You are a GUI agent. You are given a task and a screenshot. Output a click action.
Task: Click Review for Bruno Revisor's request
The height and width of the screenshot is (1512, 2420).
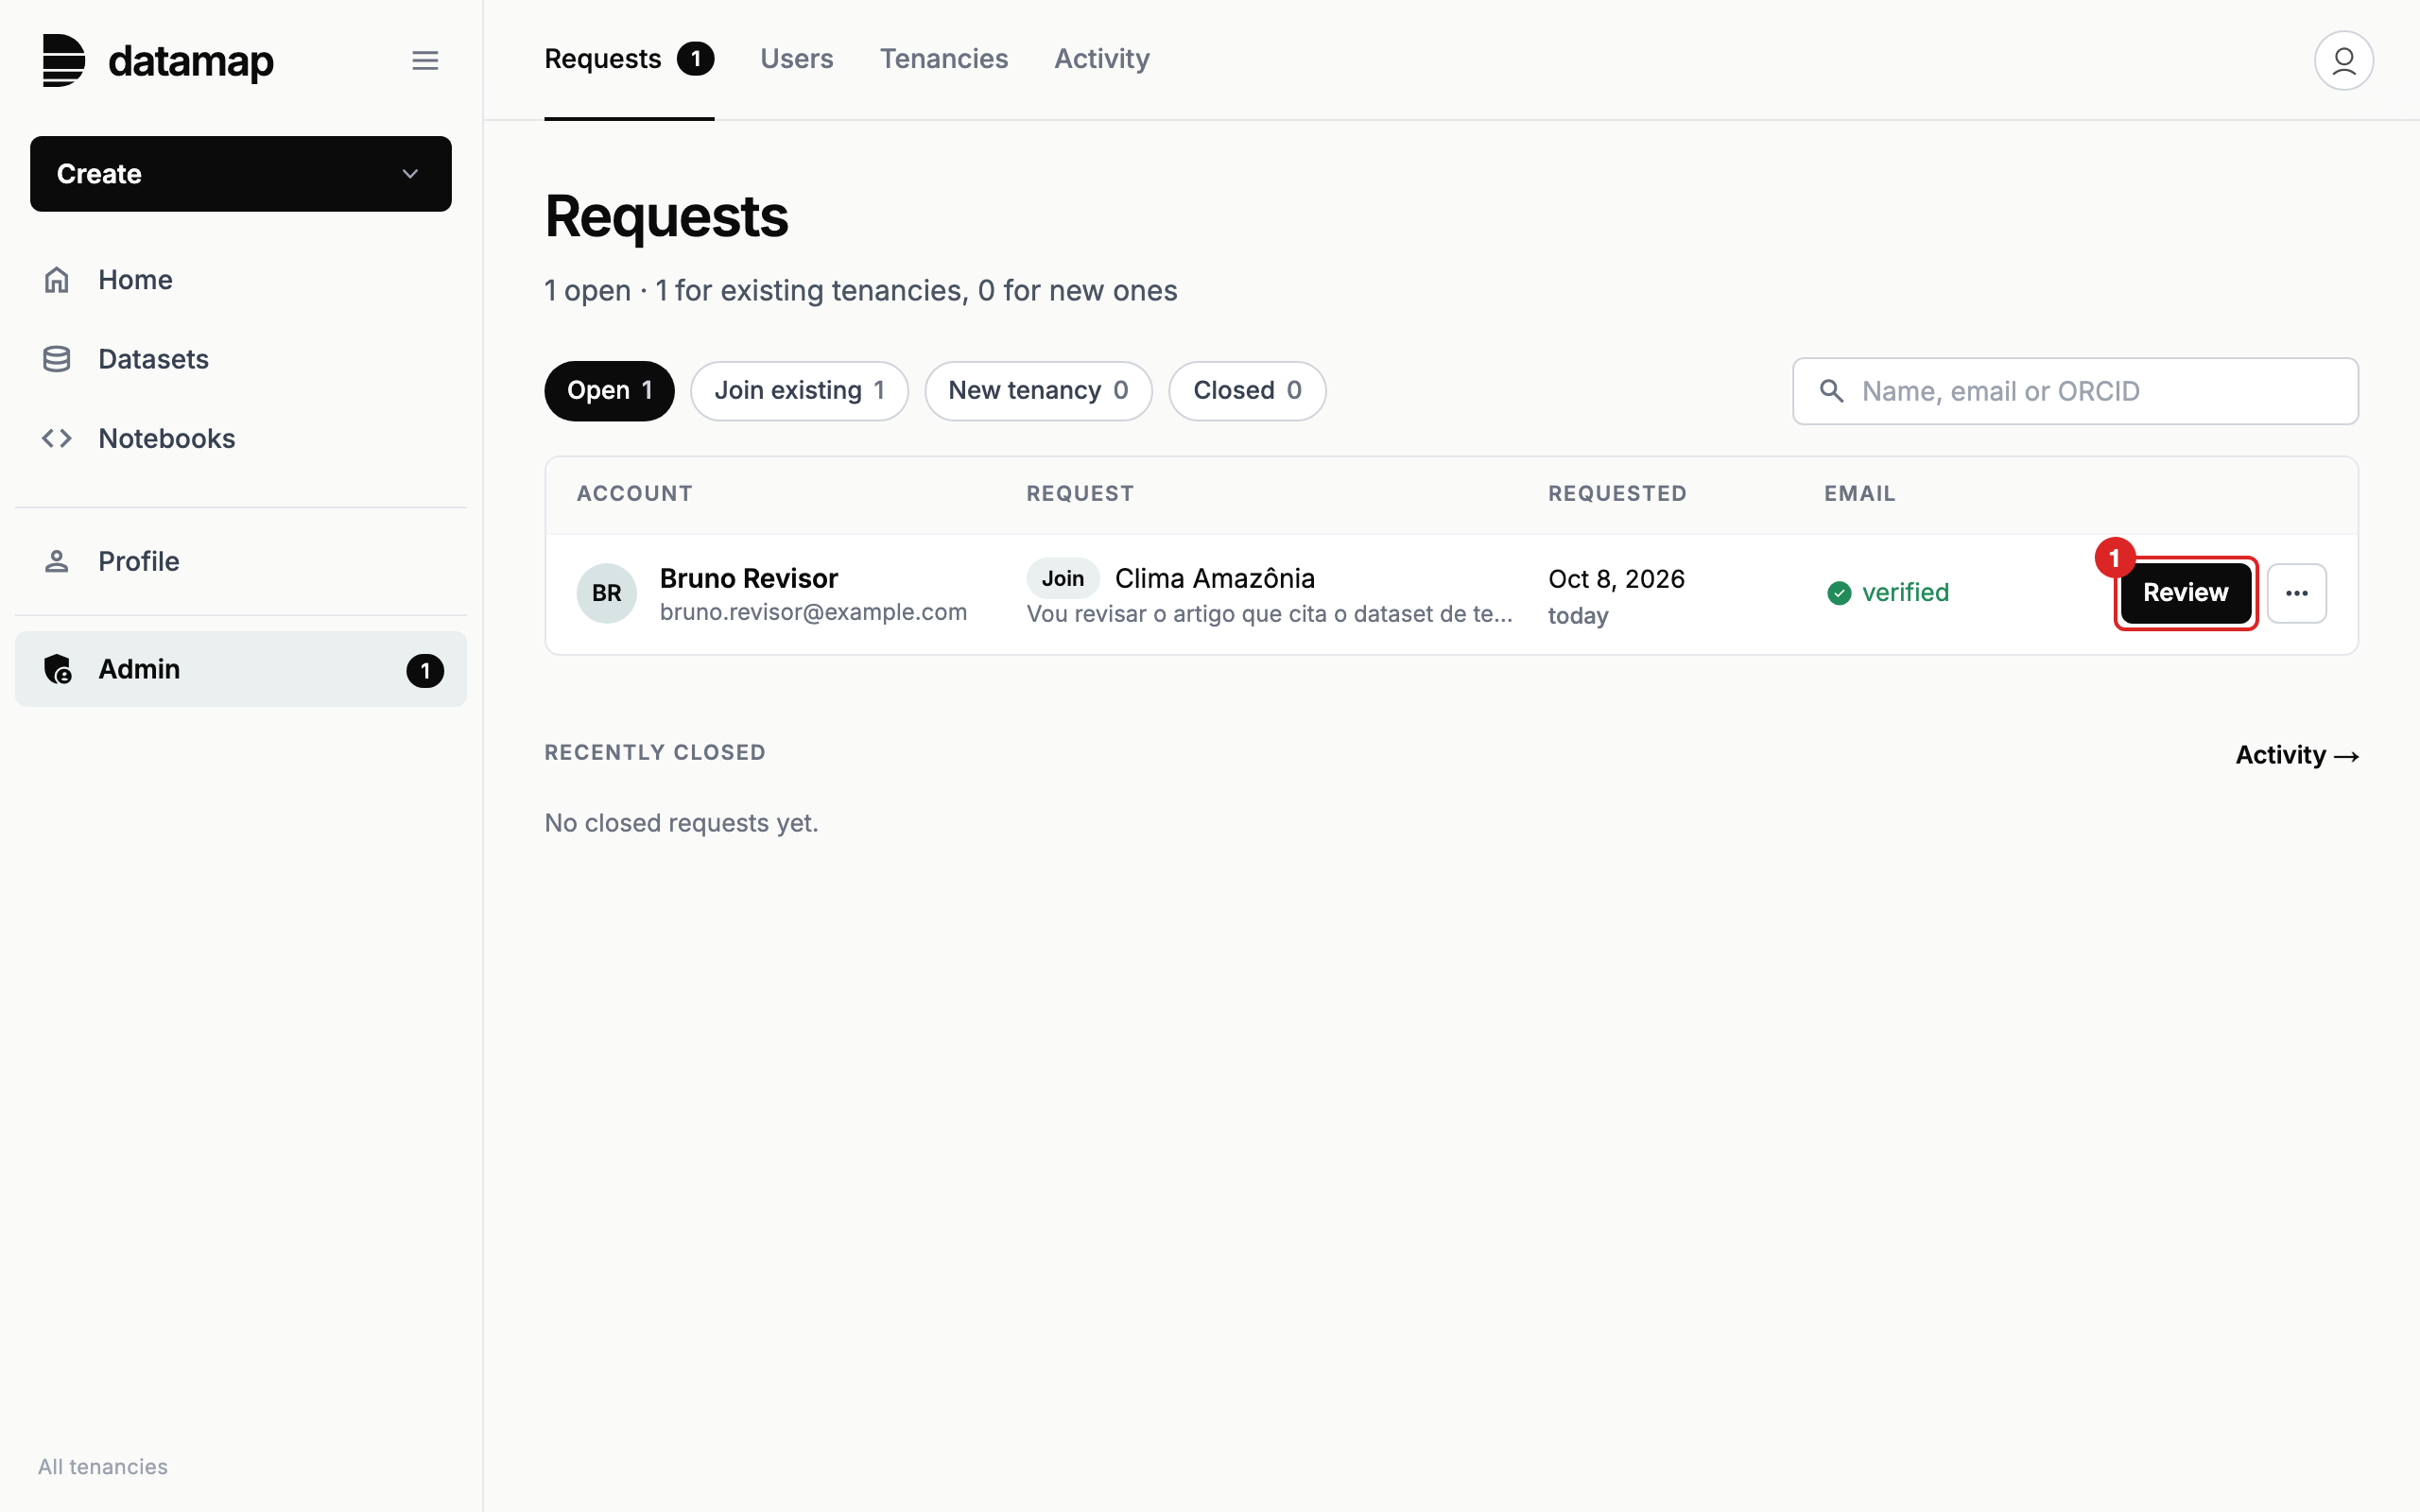pyautogui.click(x=2185, y=593)
